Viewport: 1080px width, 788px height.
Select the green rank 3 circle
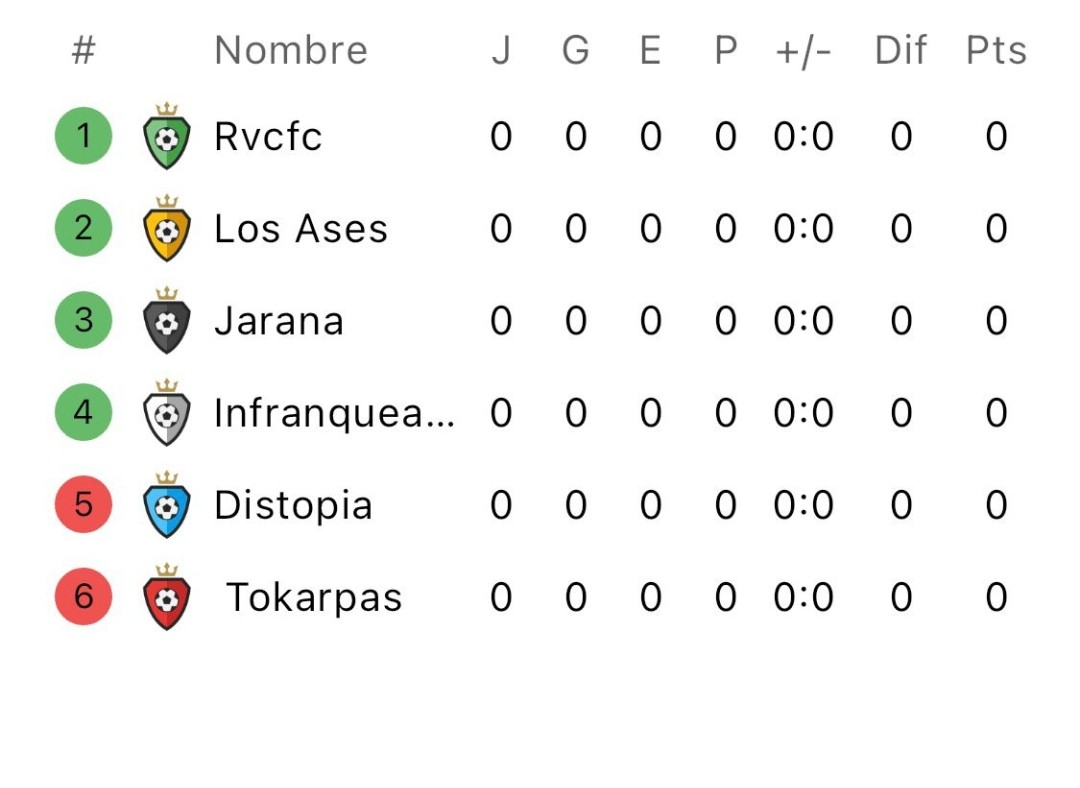click(x=83, y=320)
